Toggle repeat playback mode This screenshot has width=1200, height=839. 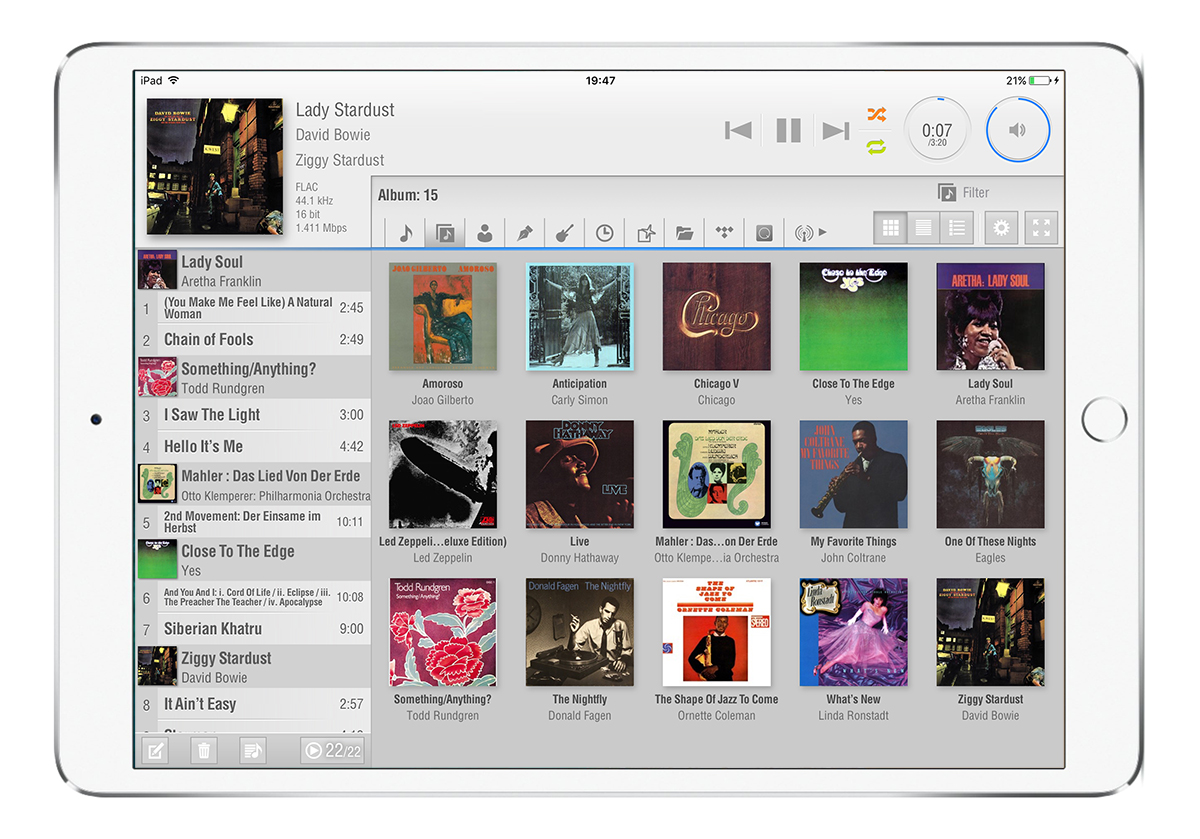click(876, 147)
